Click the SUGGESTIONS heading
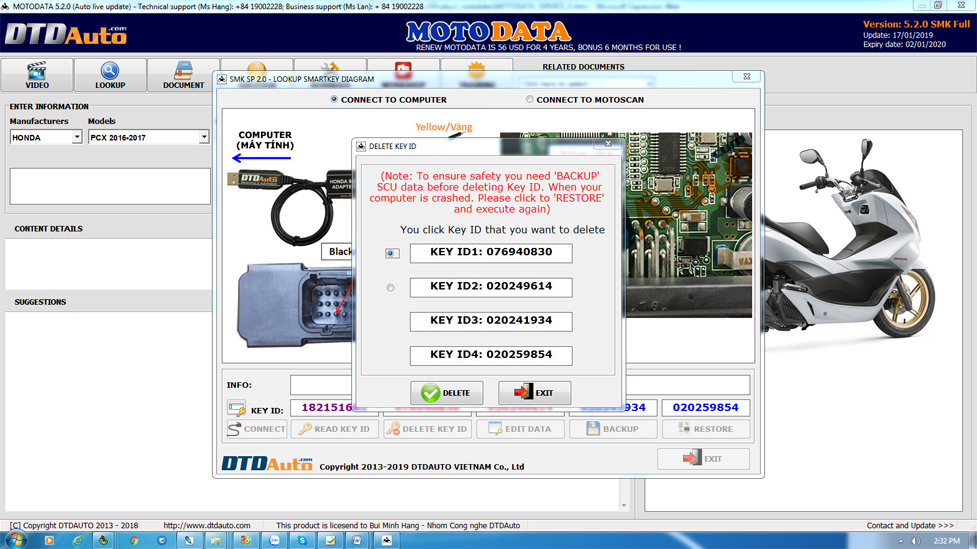The width and height of the screenshot is (977, 549). [41, 302]
